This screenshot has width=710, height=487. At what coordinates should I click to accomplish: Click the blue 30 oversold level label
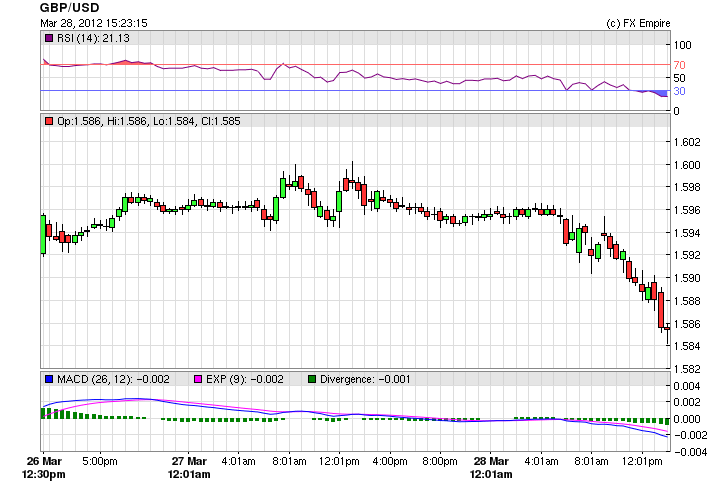coord(679,91)
